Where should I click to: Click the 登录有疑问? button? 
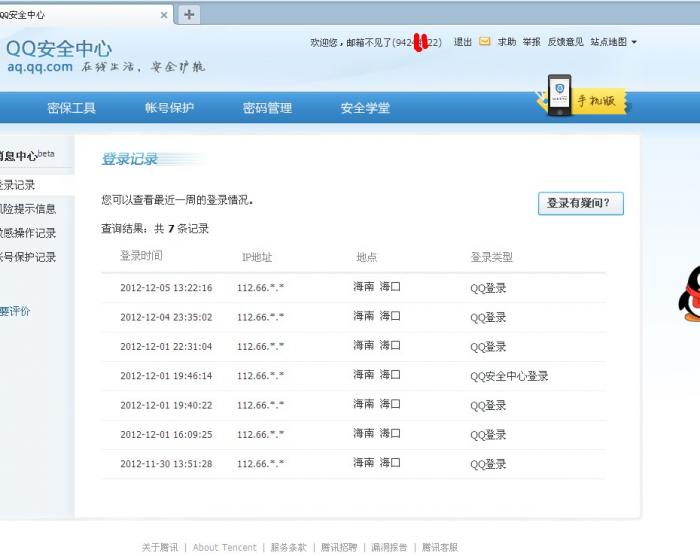(581, 203)
